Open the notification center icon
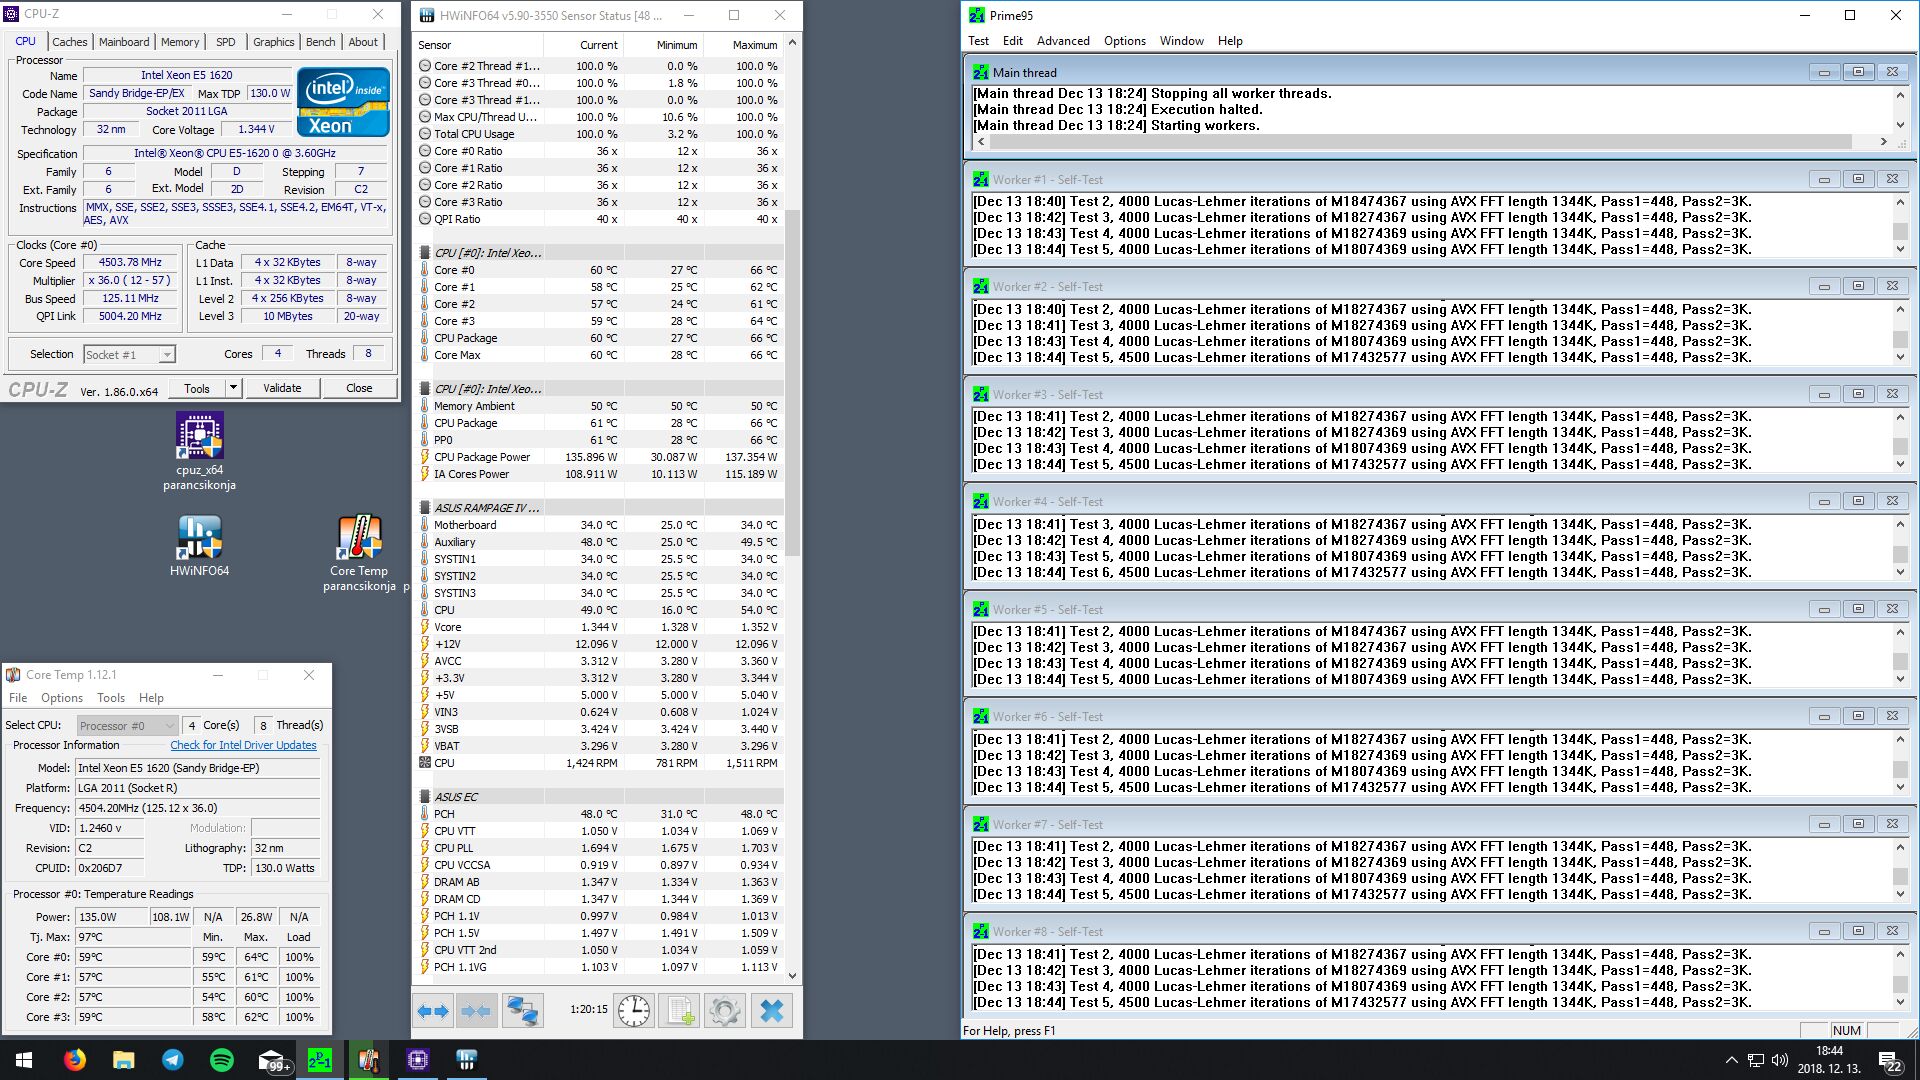Image resolution: width=1920 pixels, height=1080 pixels. tap(1890, 1060)
